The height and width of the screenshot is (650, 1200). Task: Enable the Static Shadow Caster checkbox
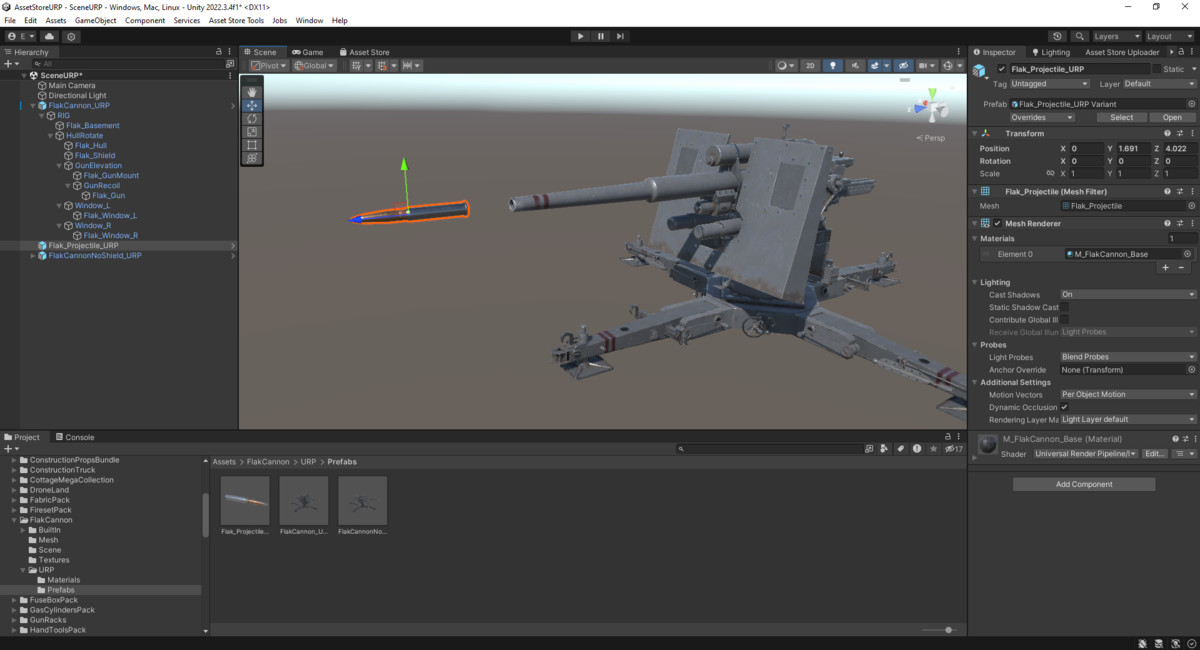point(1065,307)
